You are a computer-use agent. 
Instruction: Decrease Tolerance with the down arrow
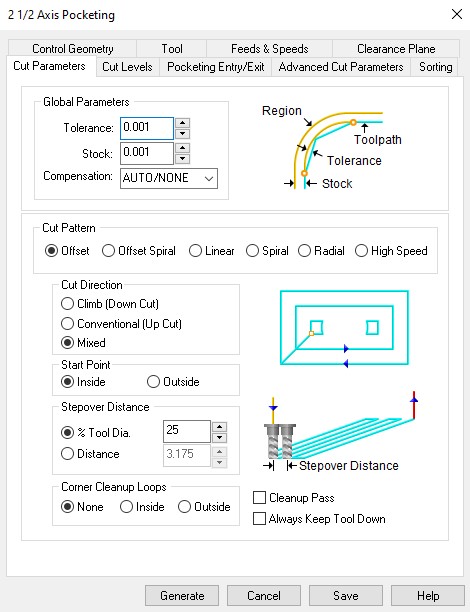(x=182, y=133)
